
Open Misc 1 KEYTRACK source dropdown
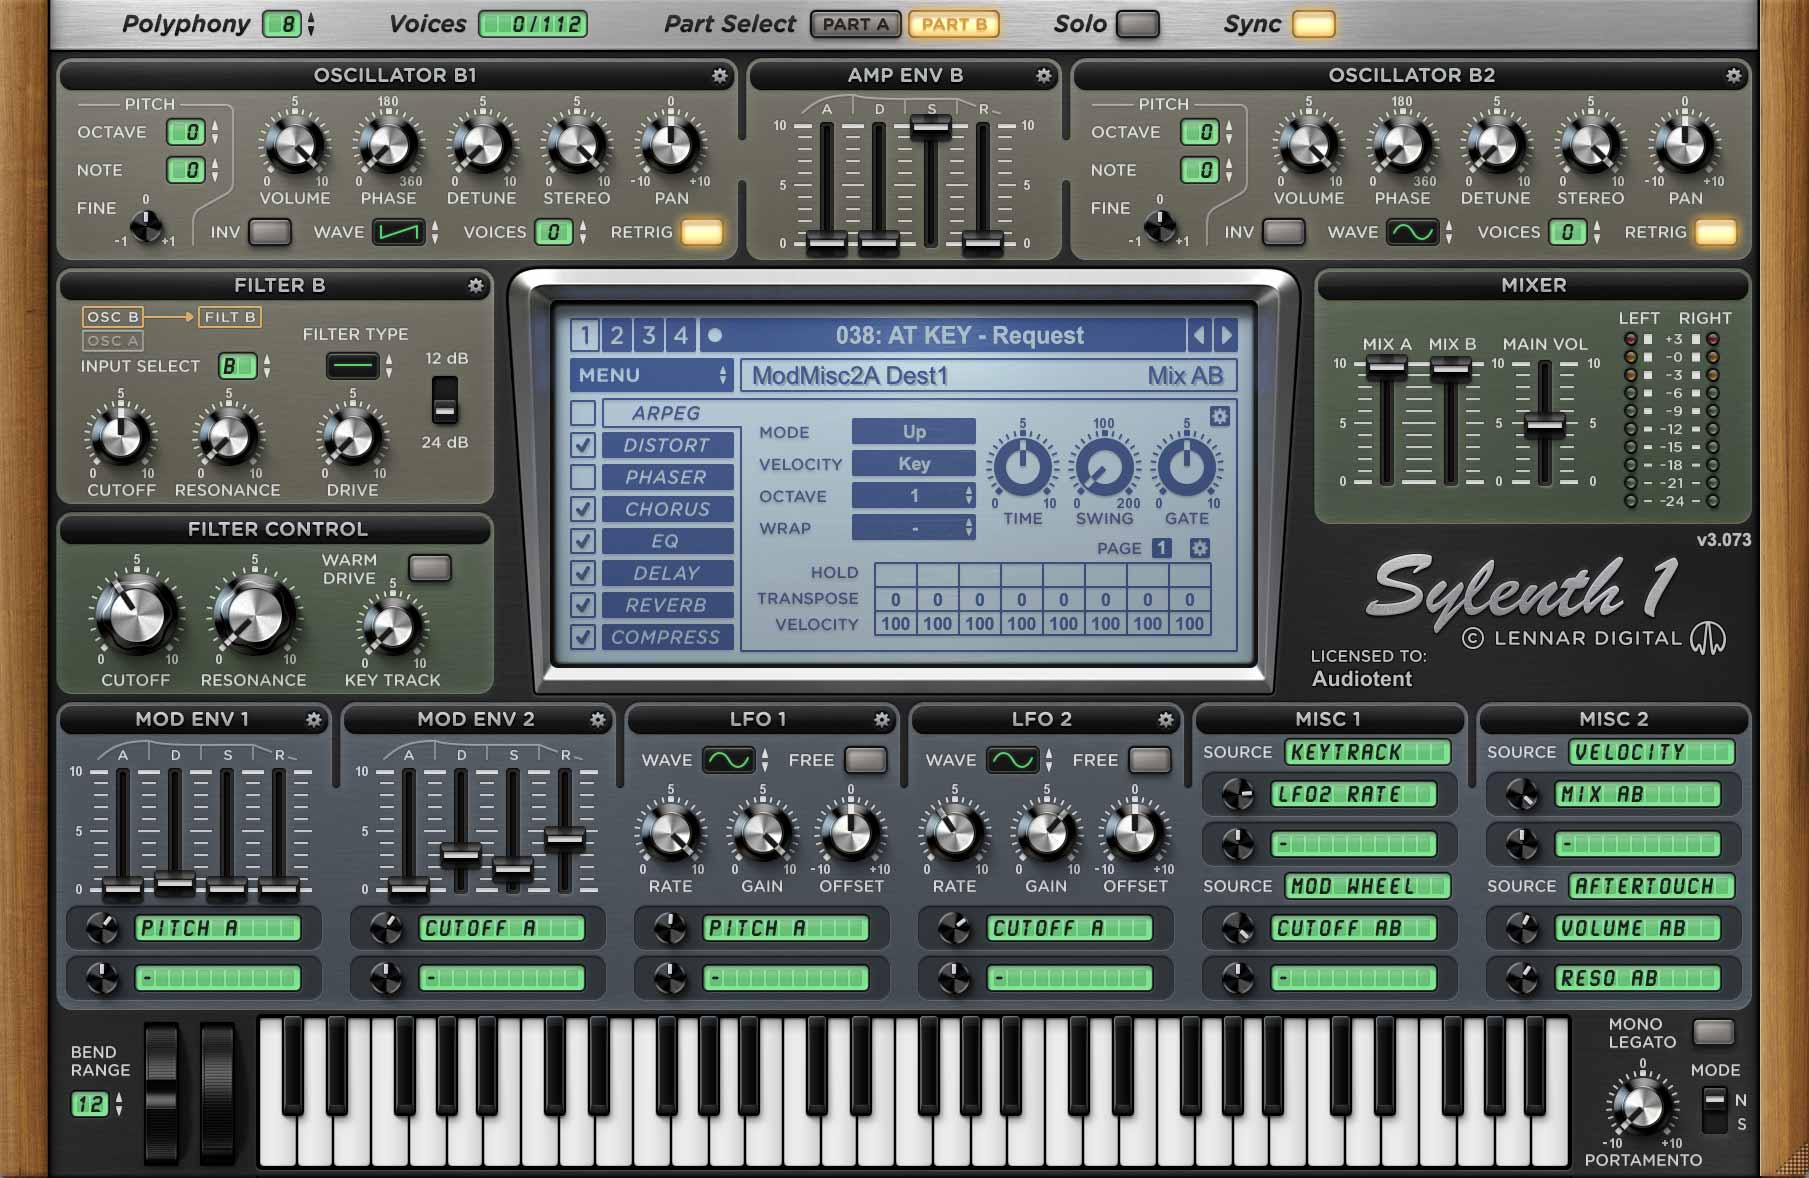[x=1368, y=752]
